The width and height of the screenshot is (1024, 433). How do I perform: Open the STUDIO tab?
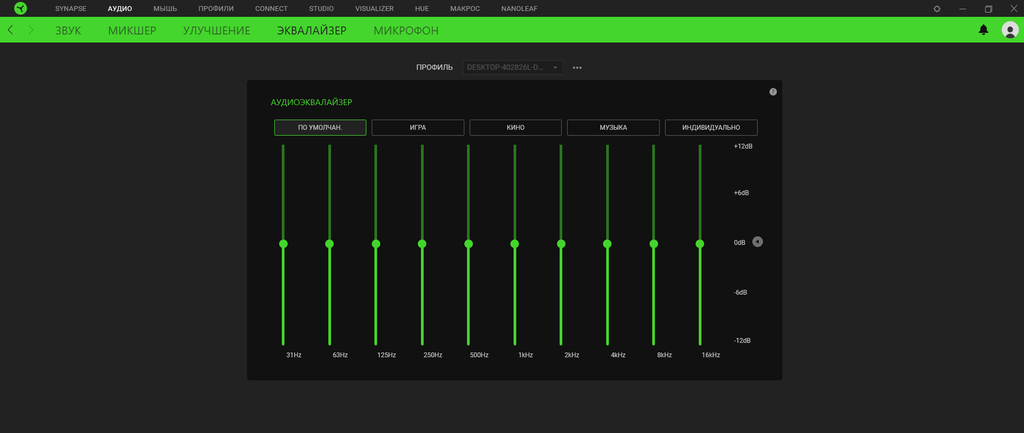point(321,8)
